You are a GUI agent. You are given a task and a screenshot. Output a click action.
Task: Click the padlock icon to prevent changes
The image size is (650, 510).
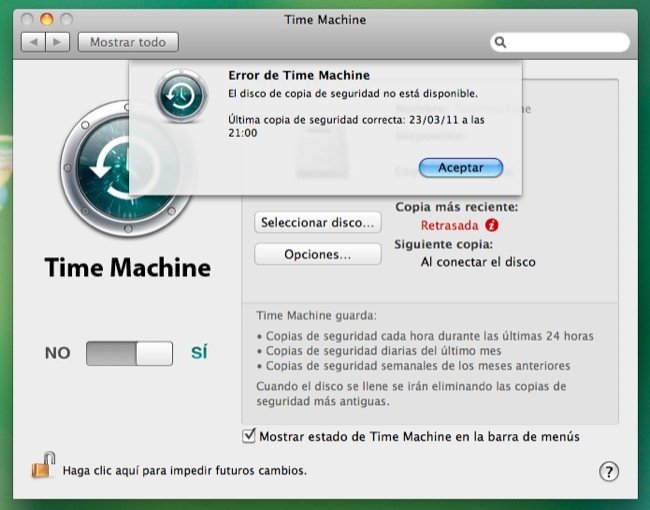click(42, 466)
